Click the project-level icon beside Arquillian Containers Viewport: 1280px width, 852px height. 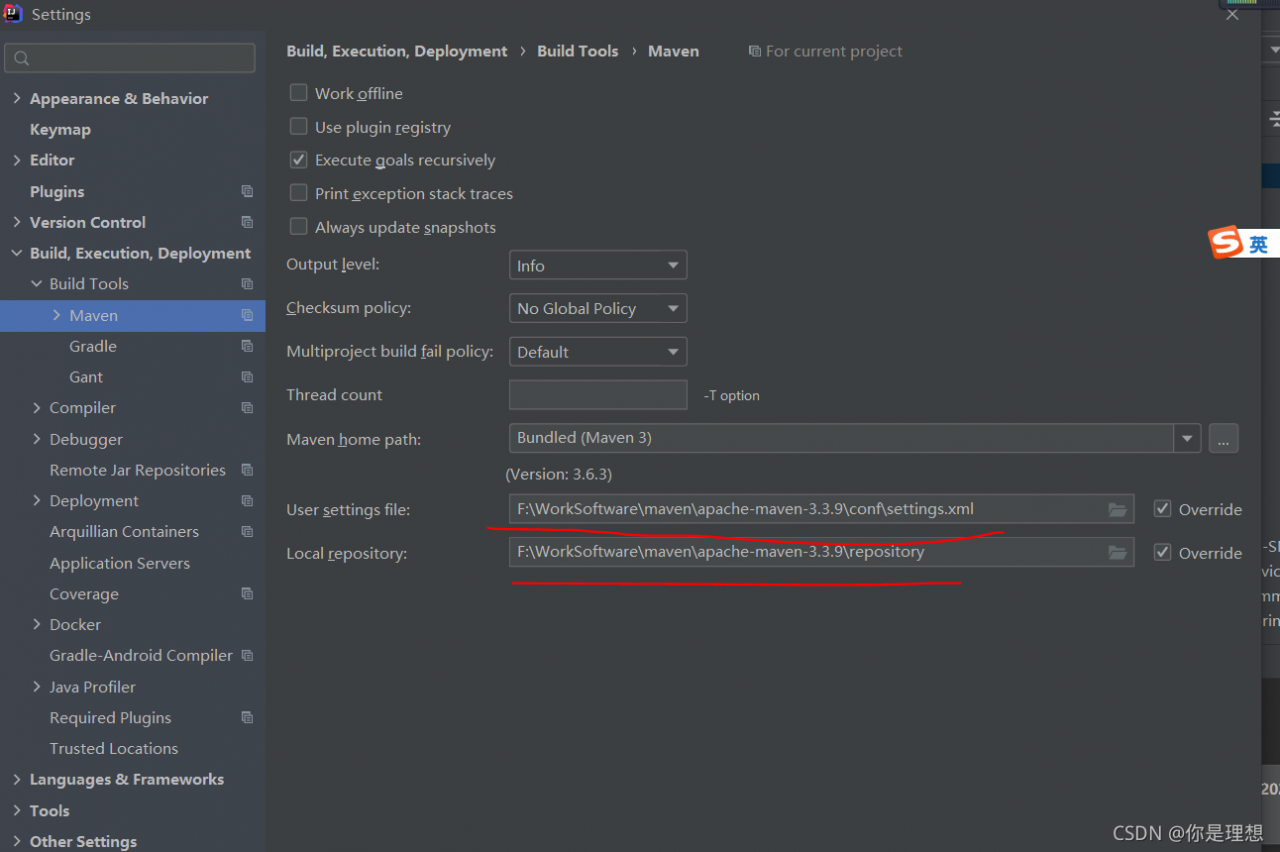click(x=247, y=532)
